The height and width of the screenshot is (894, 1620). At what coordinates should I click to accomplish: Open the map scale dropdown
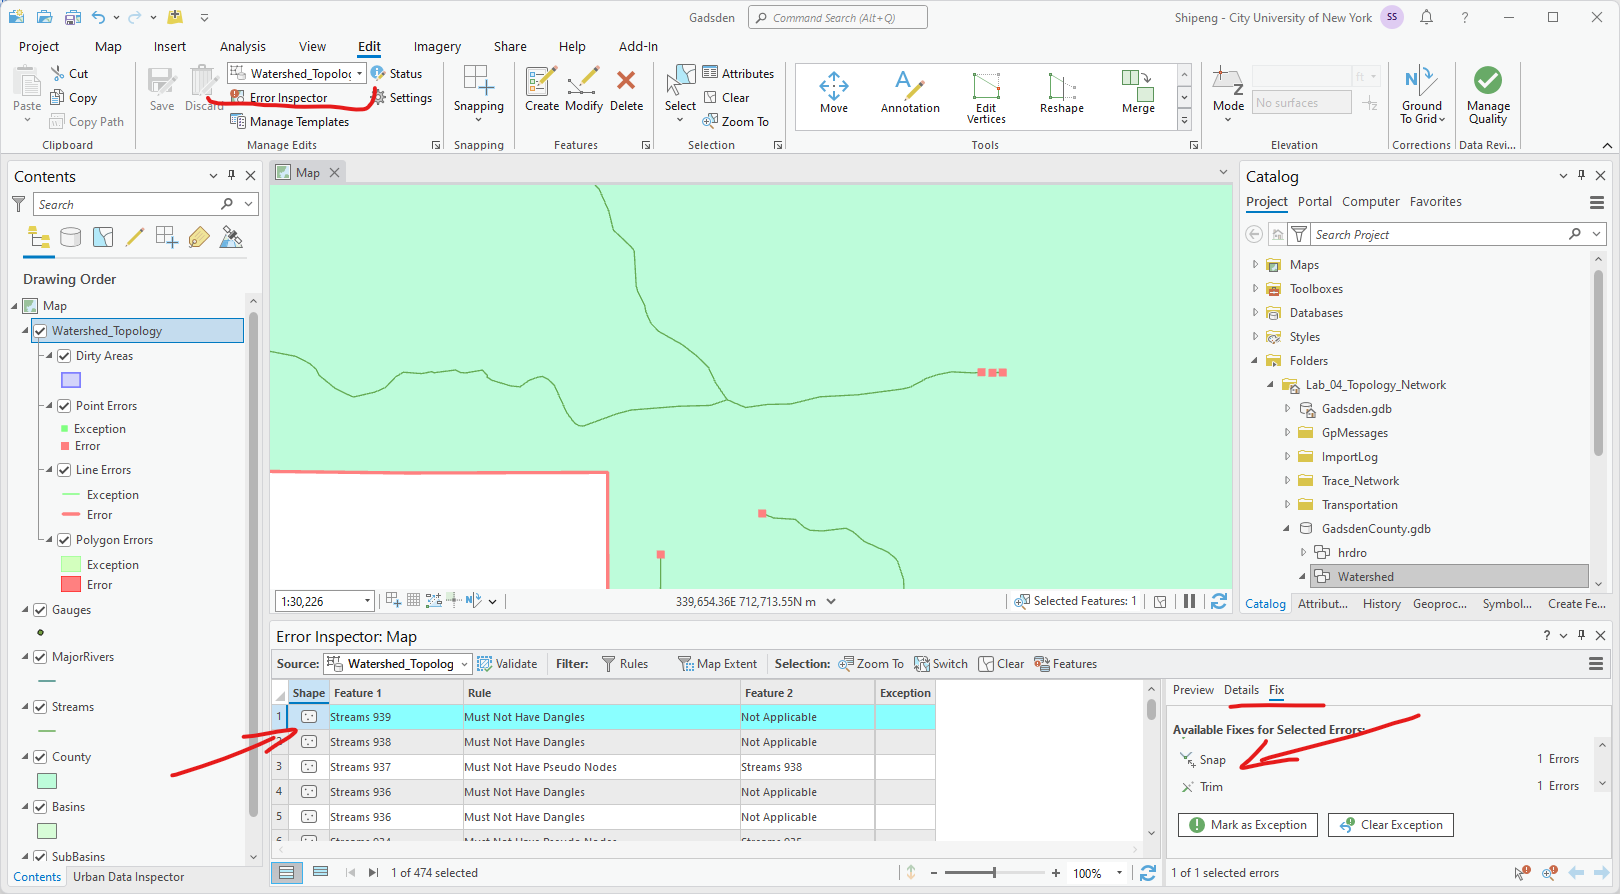[367, 601]
